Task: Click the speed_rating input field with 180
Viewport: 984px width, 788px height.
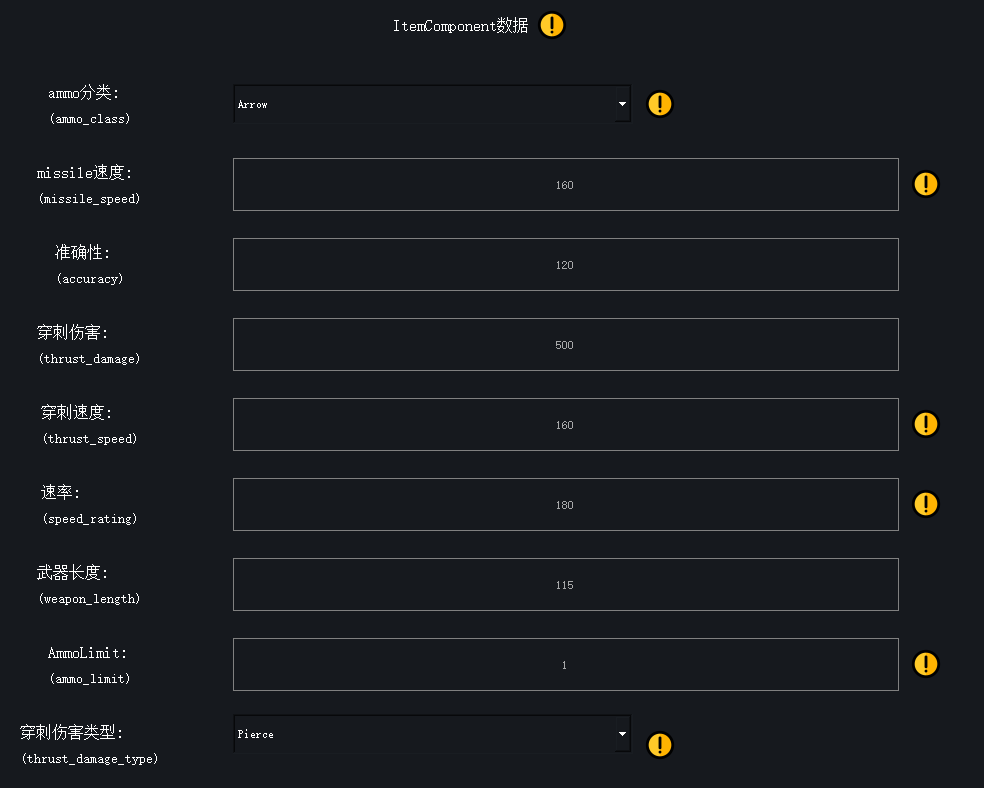Action: coord(565,504)
